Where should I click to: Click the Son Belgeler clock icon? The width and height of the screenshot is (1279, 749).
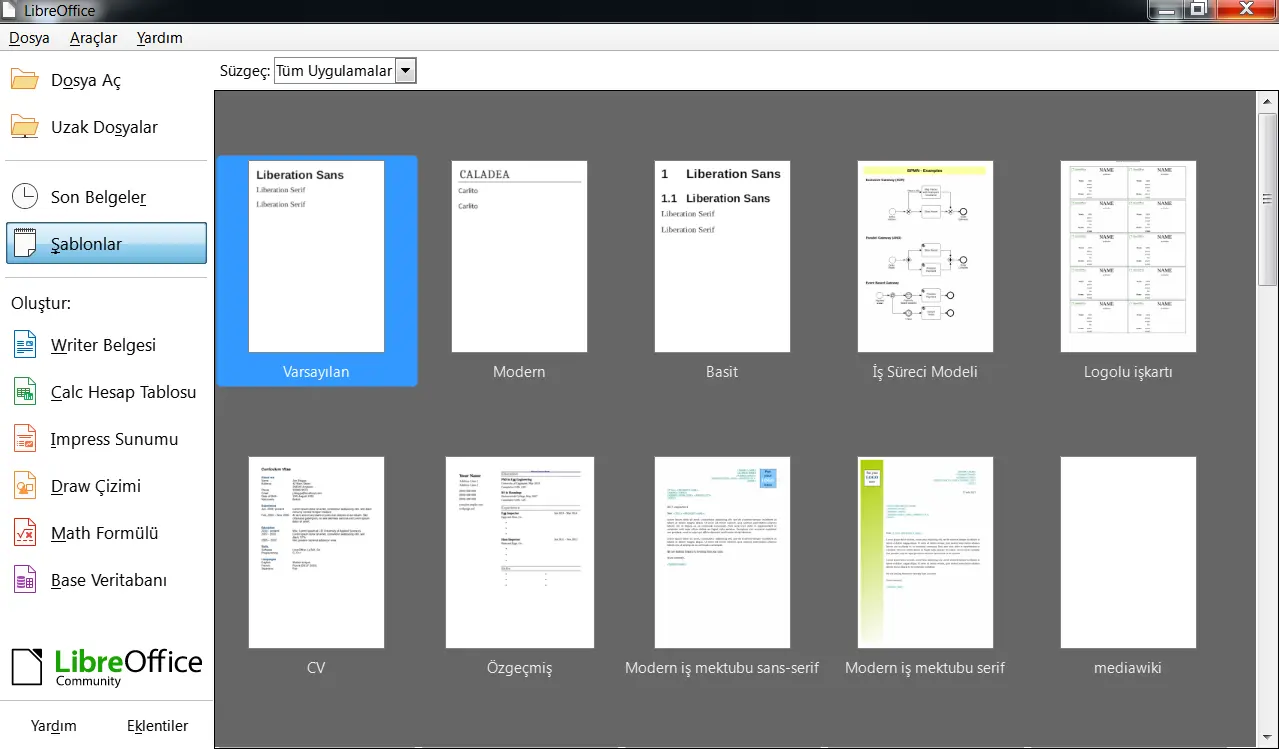(x=24, y=197)
